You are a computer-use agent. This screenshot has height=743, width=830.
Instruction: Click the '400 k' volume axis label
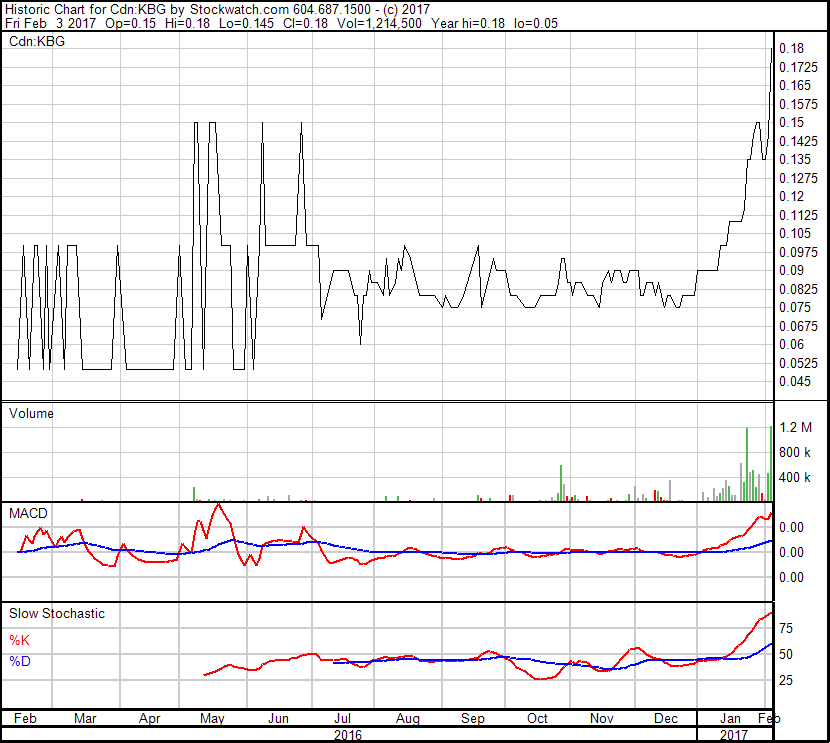coord(795,477)
